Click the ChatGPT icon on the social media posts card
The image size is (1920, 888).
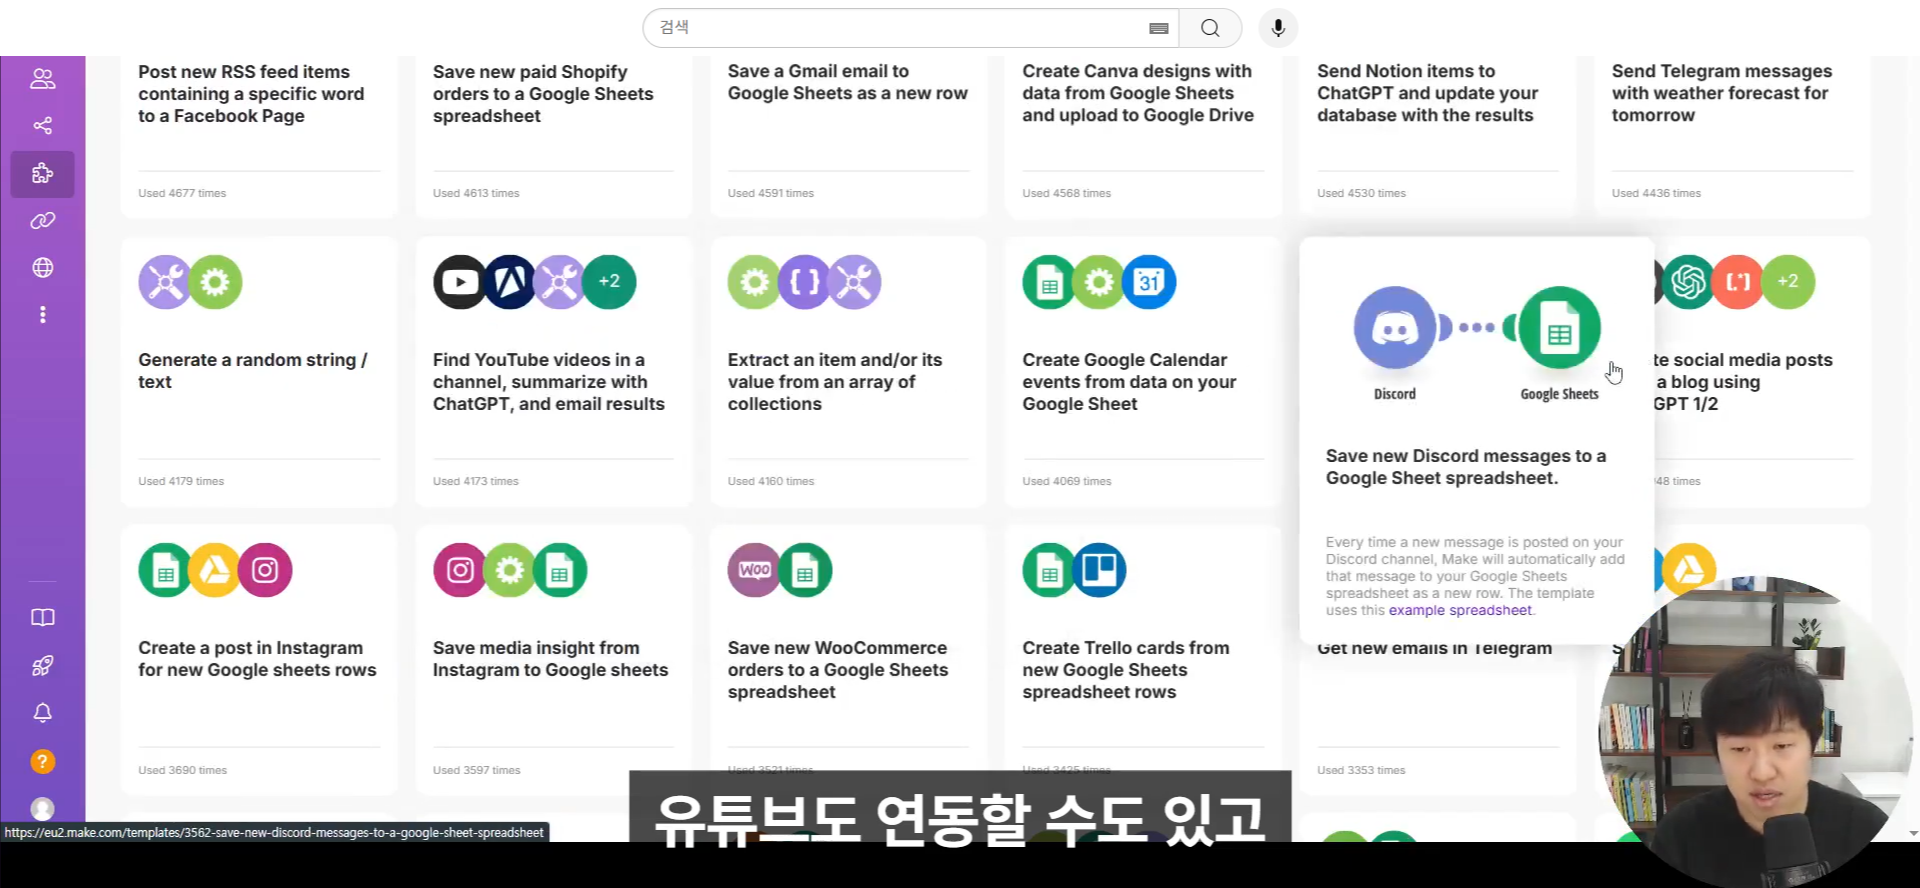point(1688,282)
